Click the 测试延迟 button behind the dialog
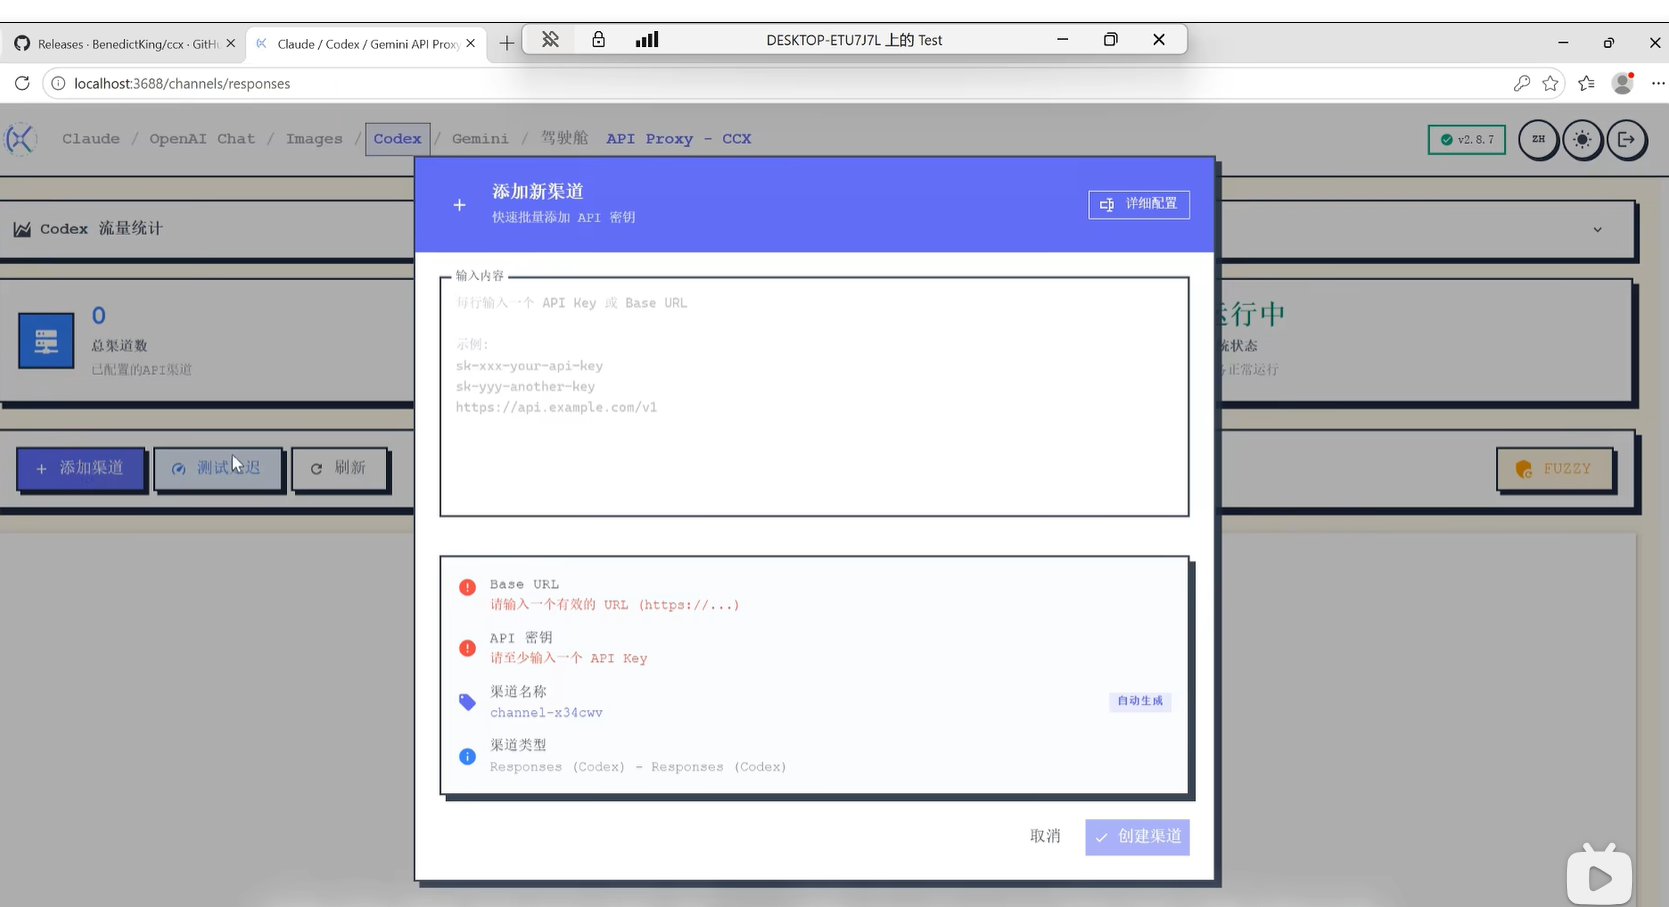The height and width of the screenshot is (907, 1669). 218,468
